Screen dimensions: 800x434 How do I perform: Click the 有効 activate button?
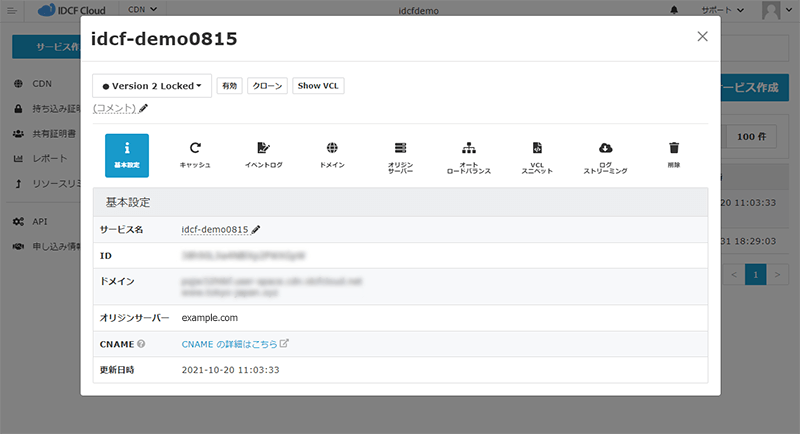point(230,86)
